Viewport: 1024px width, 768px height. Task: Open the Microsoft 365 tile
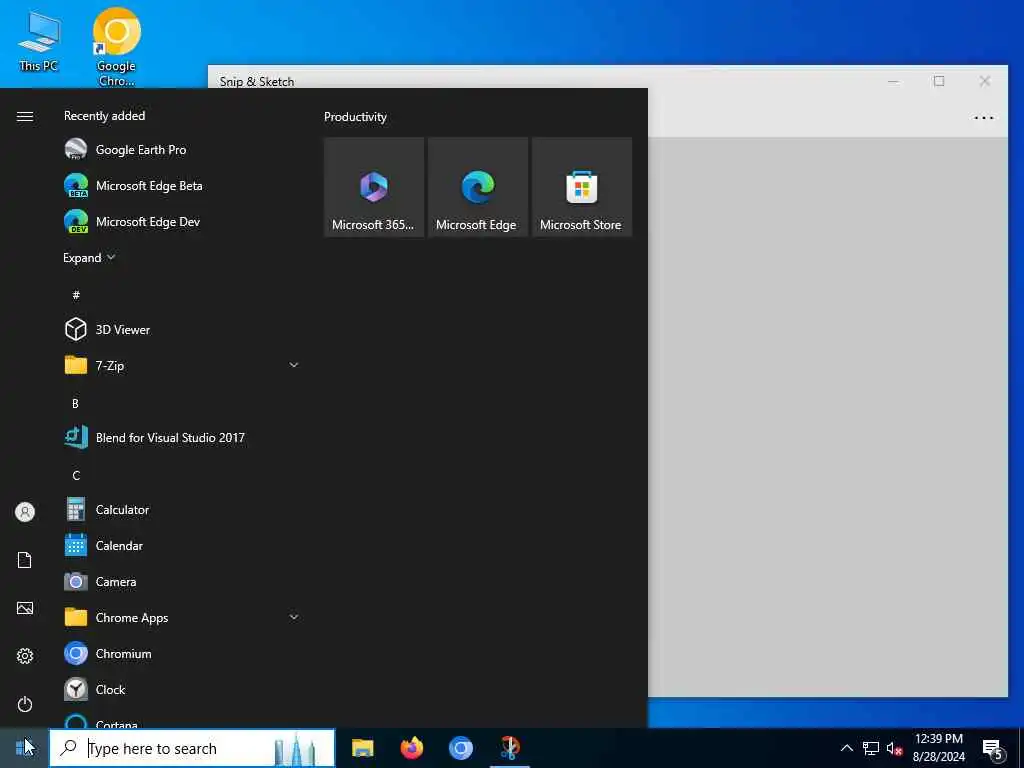click(x=374, y=187)
